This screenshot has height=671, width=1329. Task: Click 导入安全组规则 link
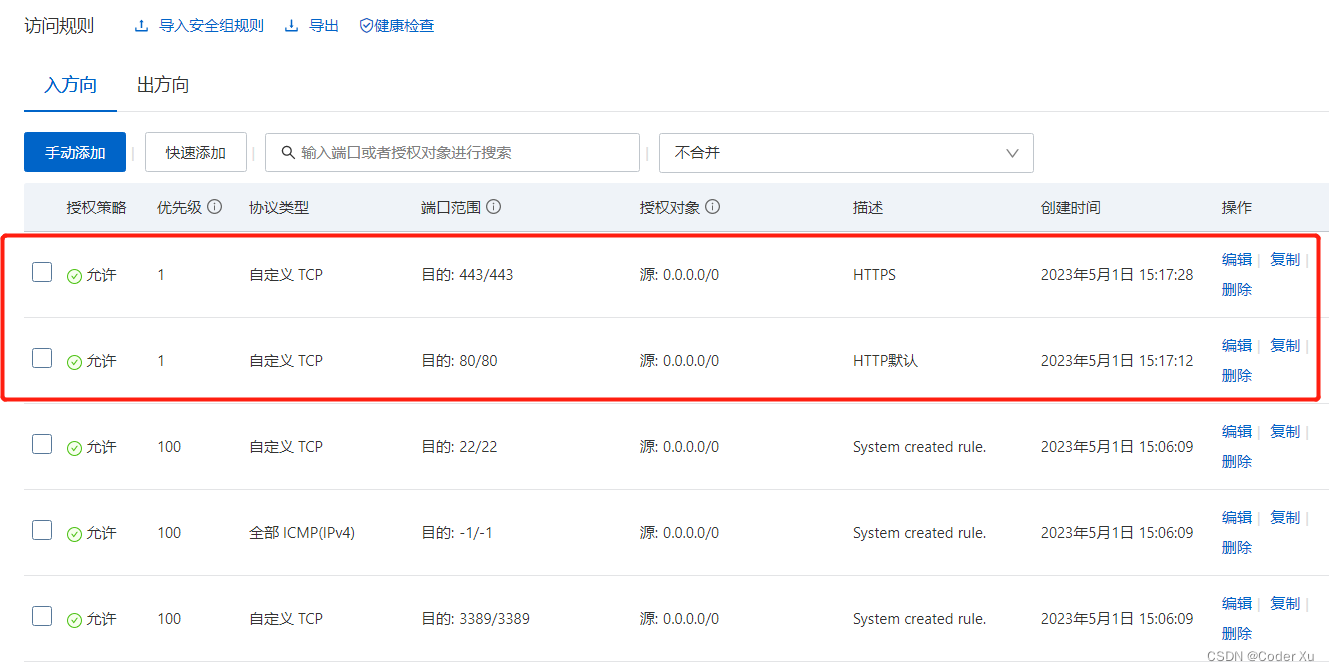pos(211,26)
